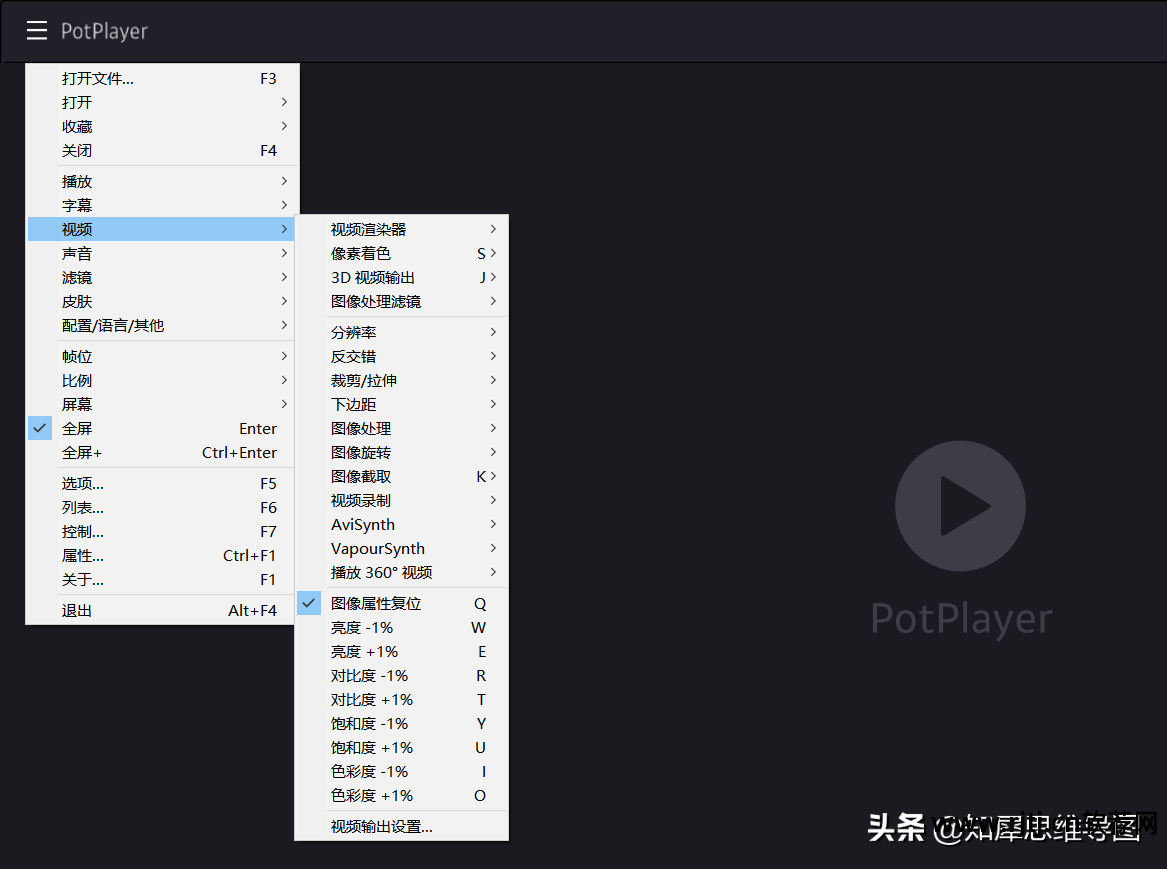The height and width of the screenshot is (869, 1167).
Task: Click 对比度 -1% item
Action: (x=401, y=676)
